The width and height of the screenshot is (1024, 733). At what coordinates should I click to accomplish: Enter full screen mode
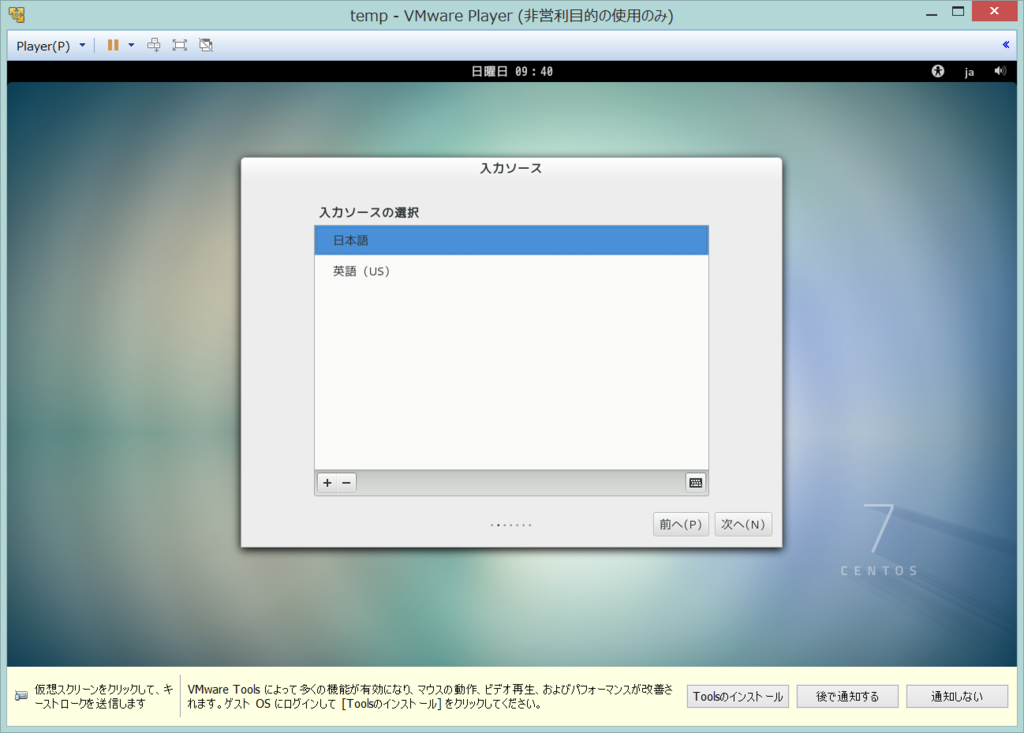pos(180,45)
